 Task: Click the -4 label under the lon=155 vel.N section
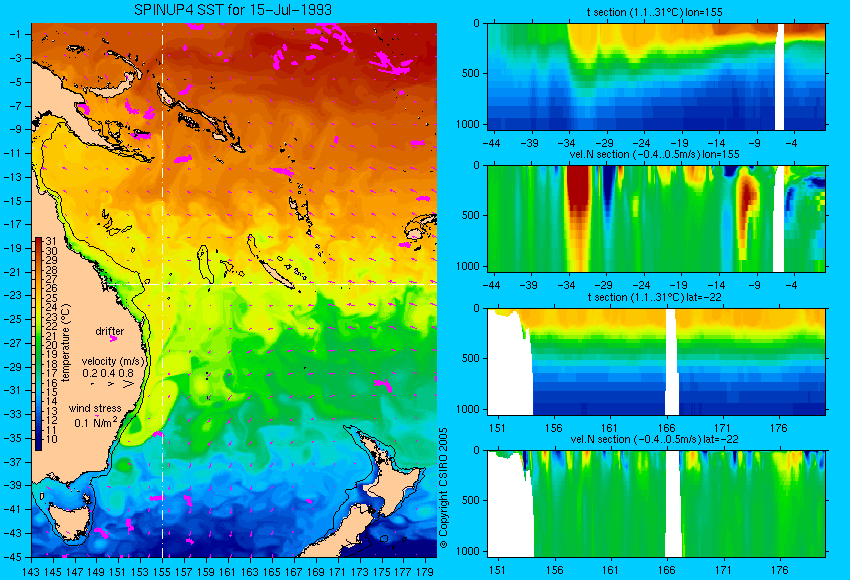coord(791,285)
